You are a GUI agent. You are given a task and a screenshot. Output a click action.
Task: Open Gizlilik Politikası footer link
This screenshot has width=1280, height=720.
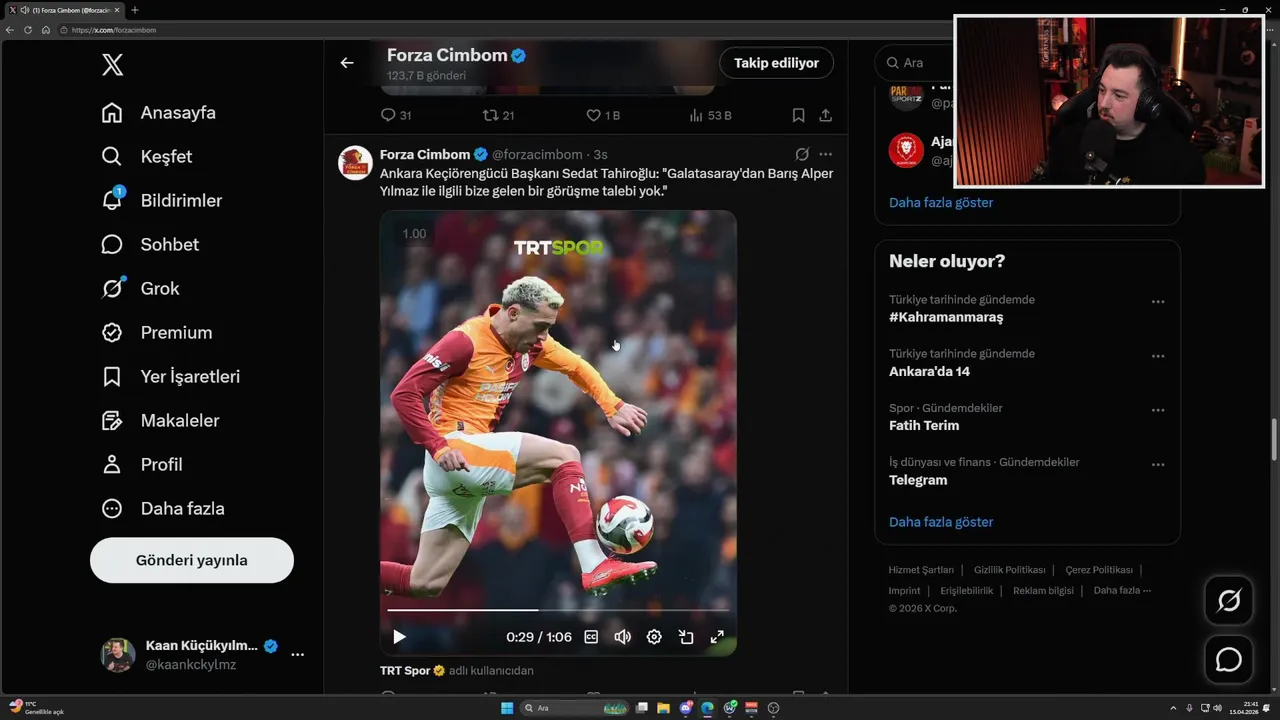pos(1009,570)
